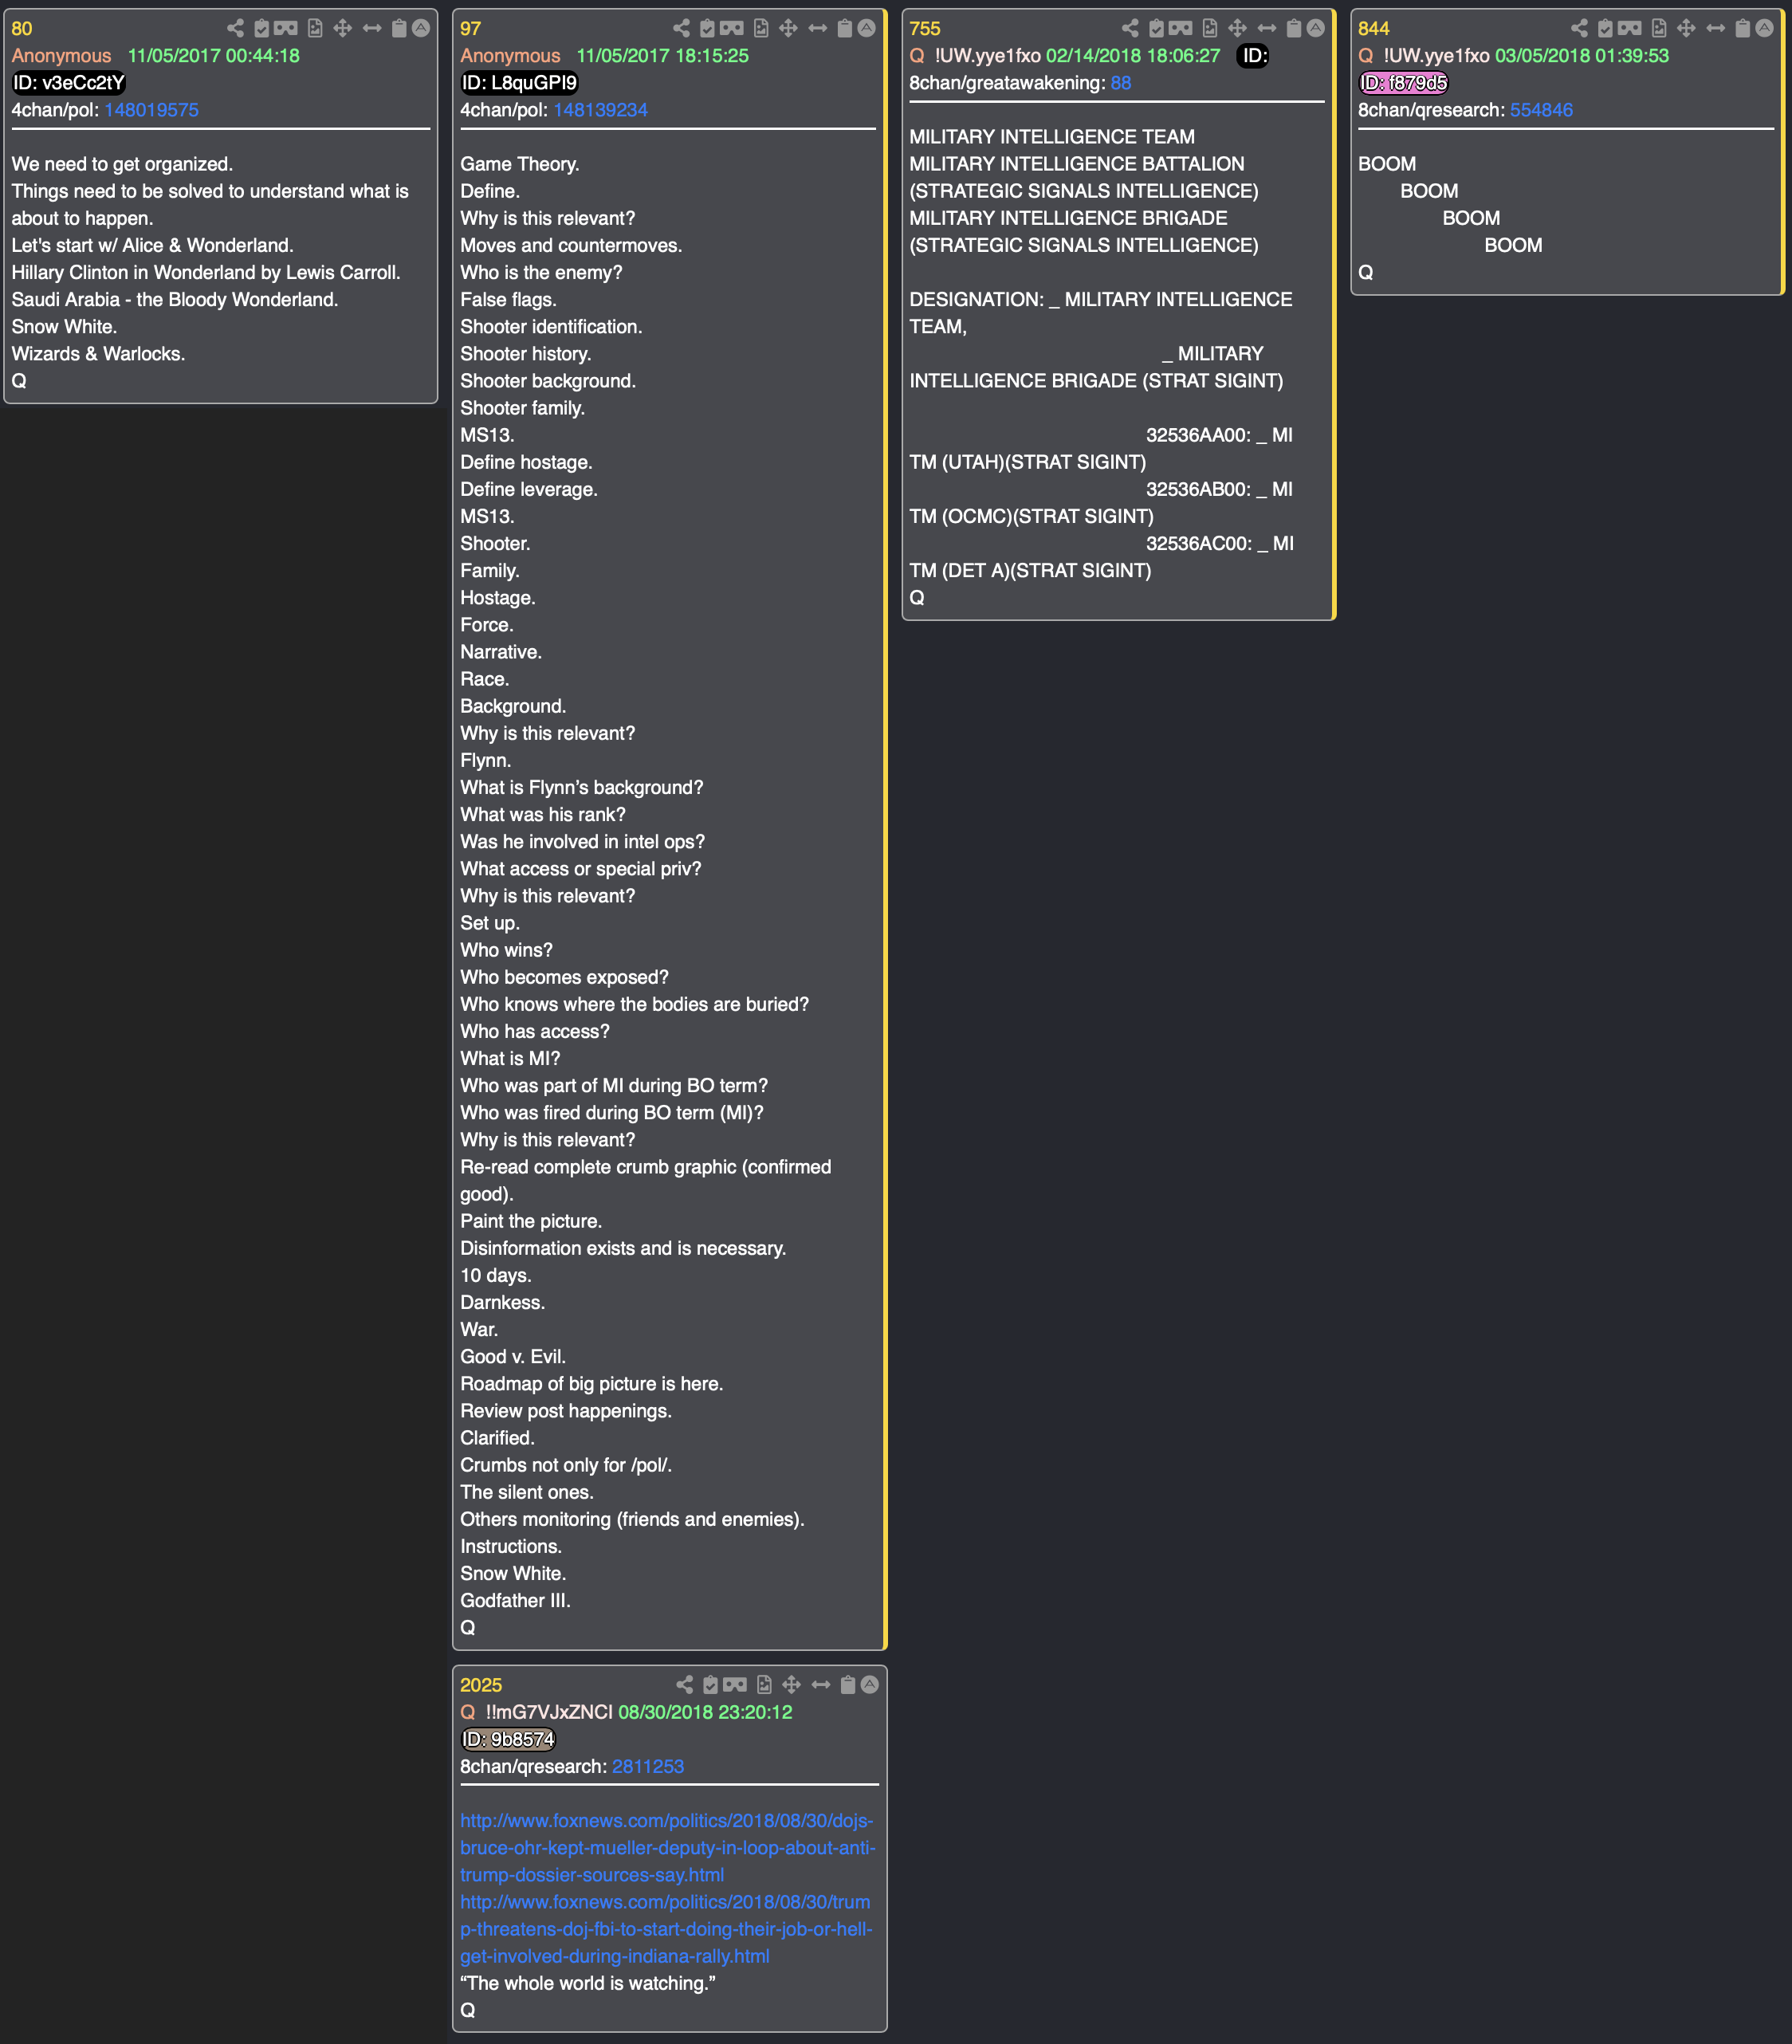
Task: Click the four-way move icon on post 755
Action: pos(1238,28)
